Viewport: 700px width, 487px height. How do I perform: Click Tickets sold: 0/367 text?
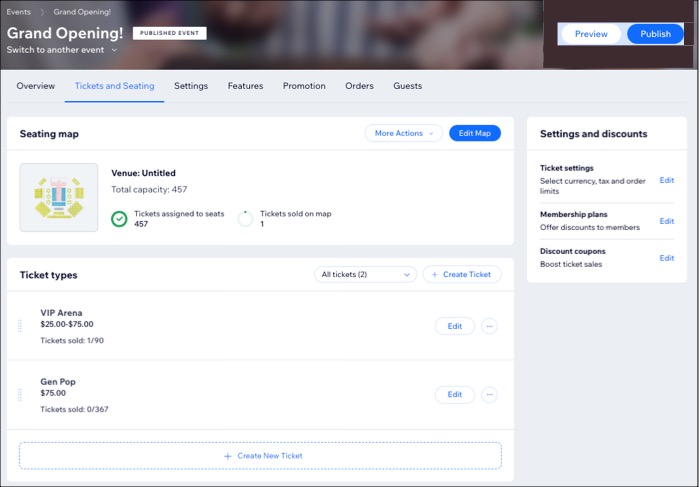click(74, 409)
